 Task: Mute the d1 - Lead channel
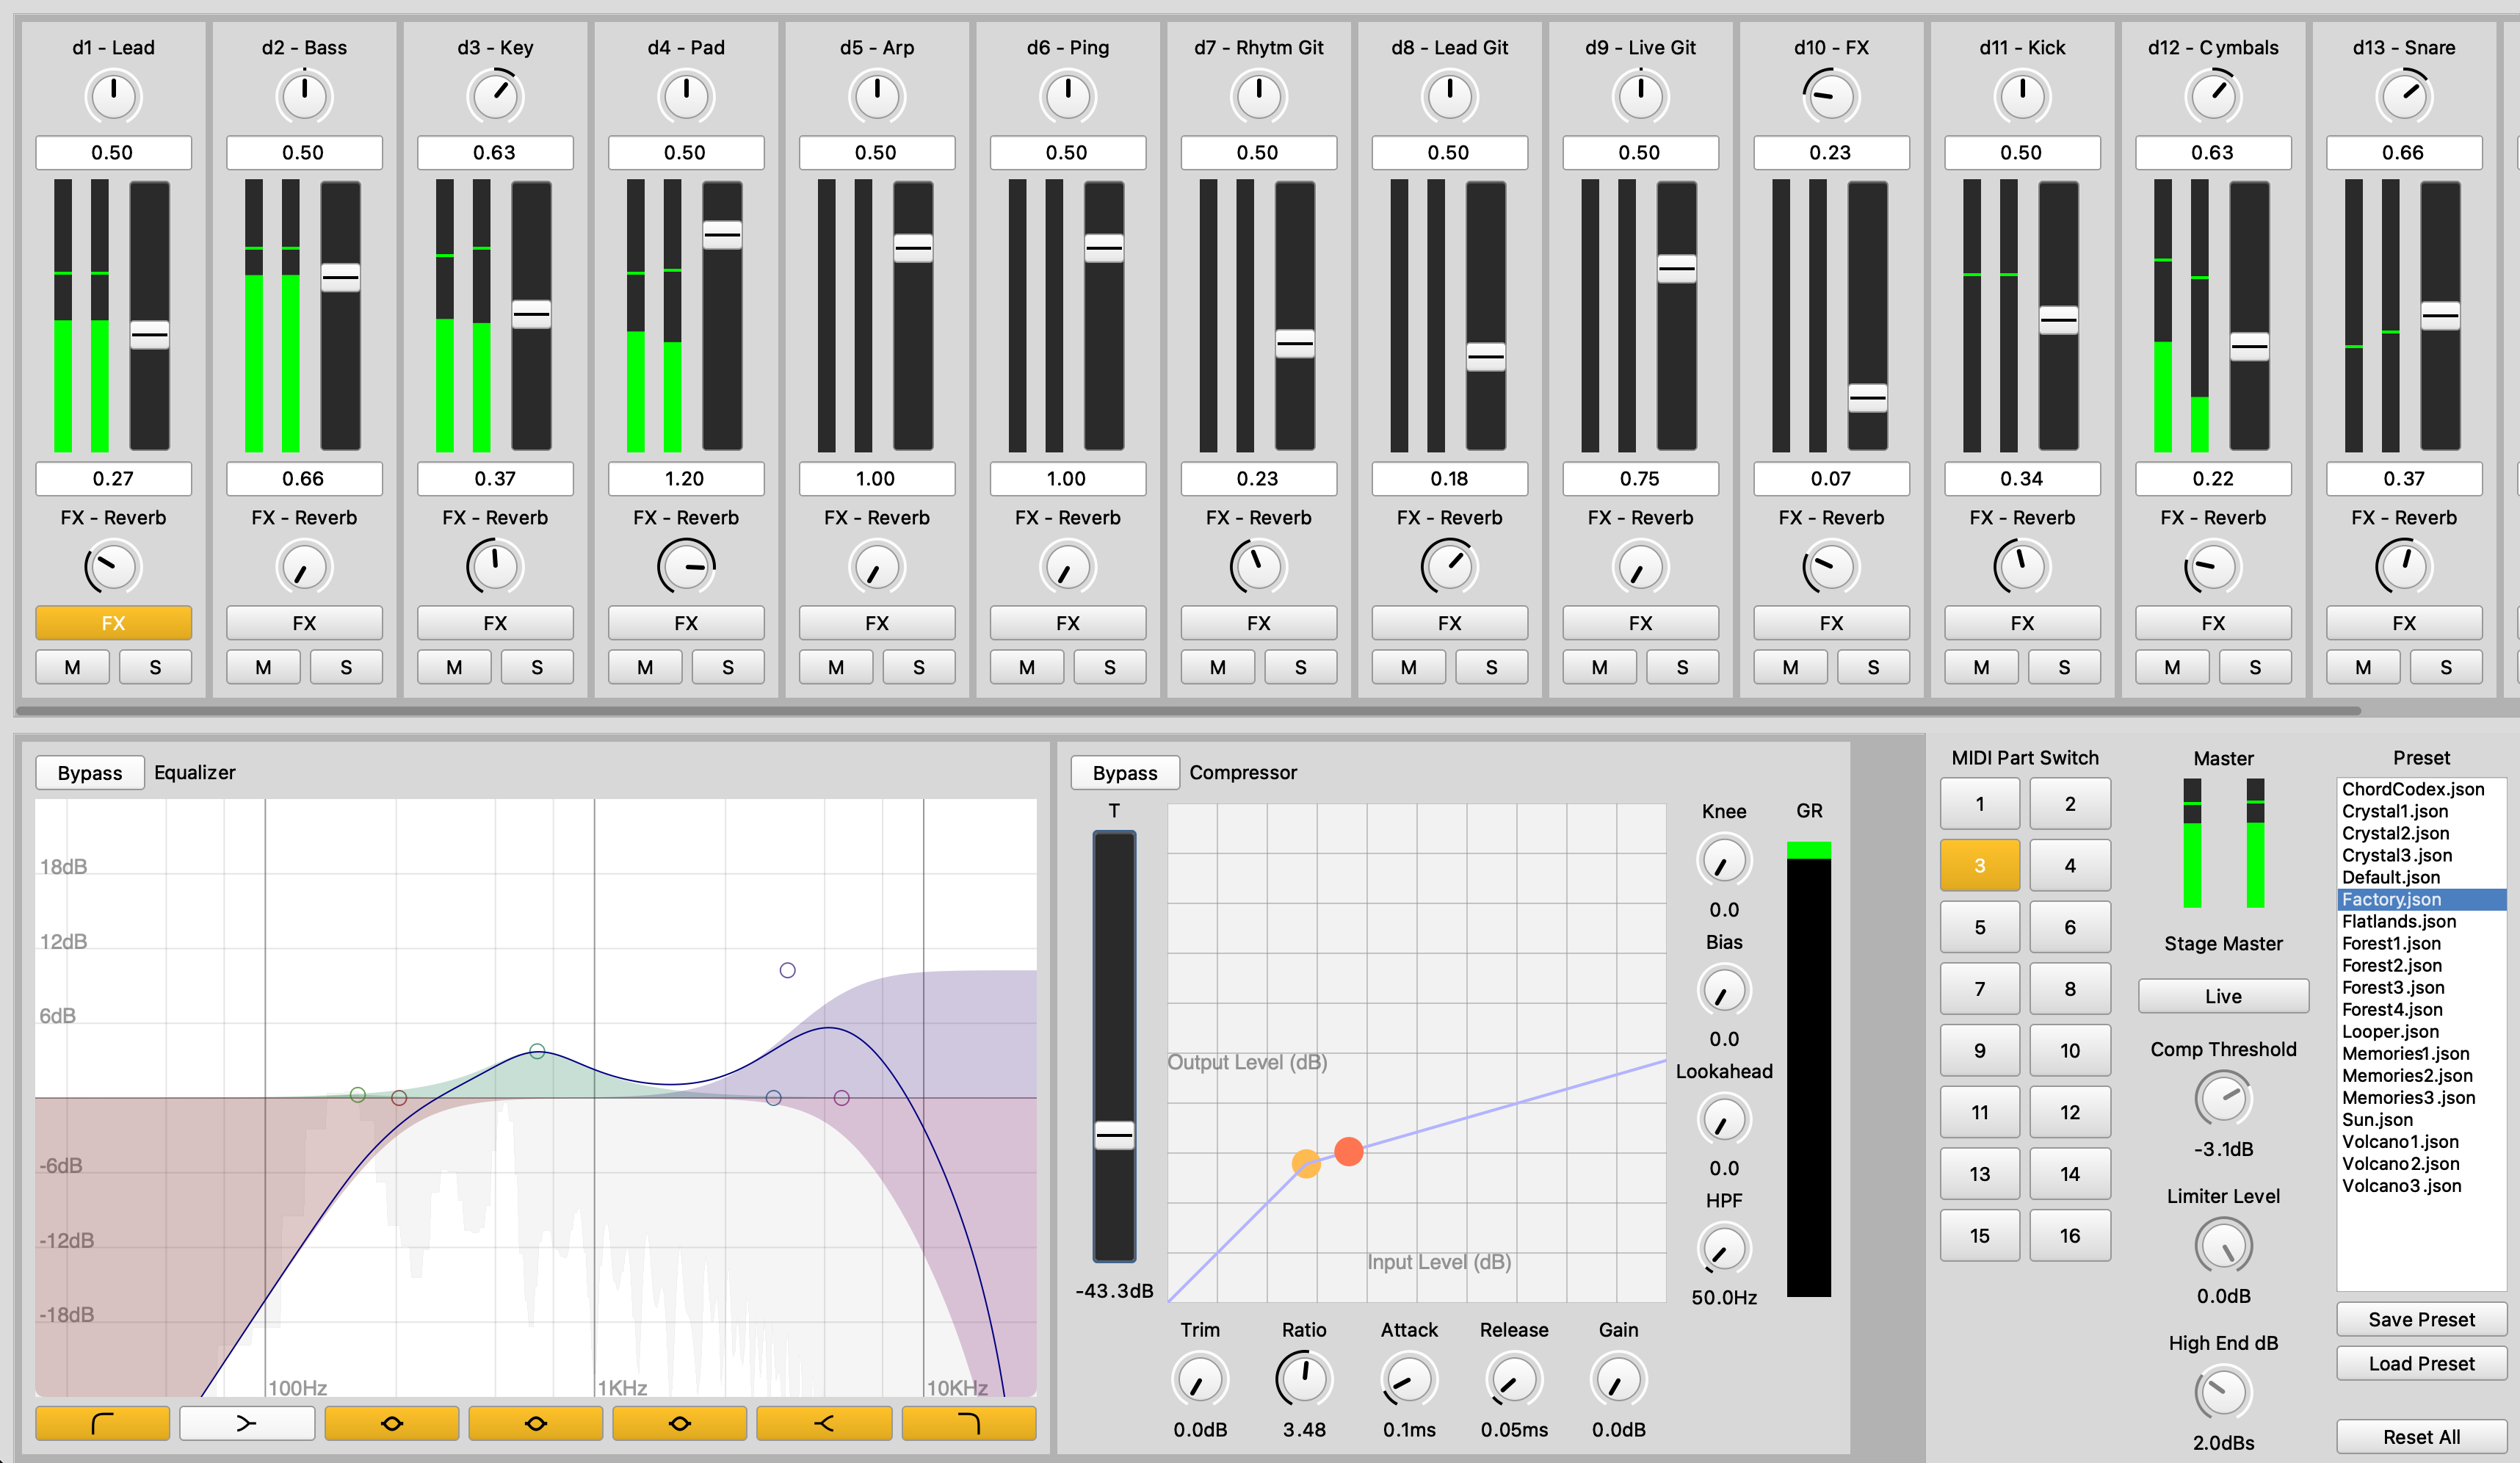(x=72, y=667)
